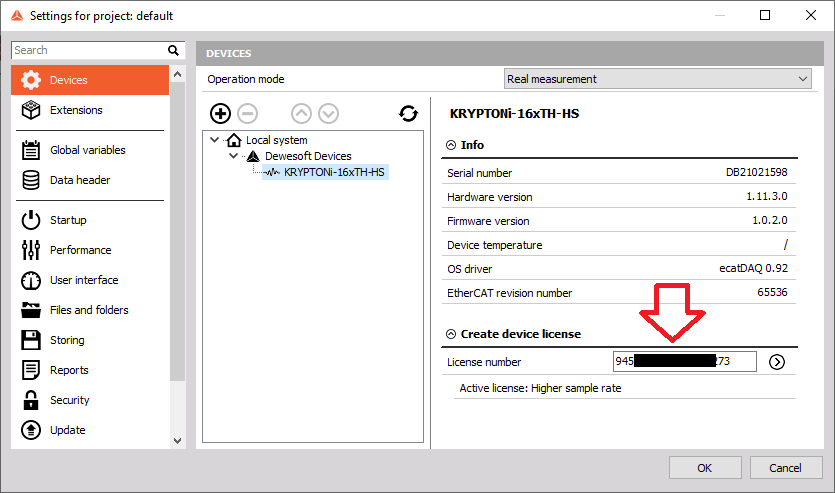Collapse the Dewesoft Devices tree node

(233, 156)
